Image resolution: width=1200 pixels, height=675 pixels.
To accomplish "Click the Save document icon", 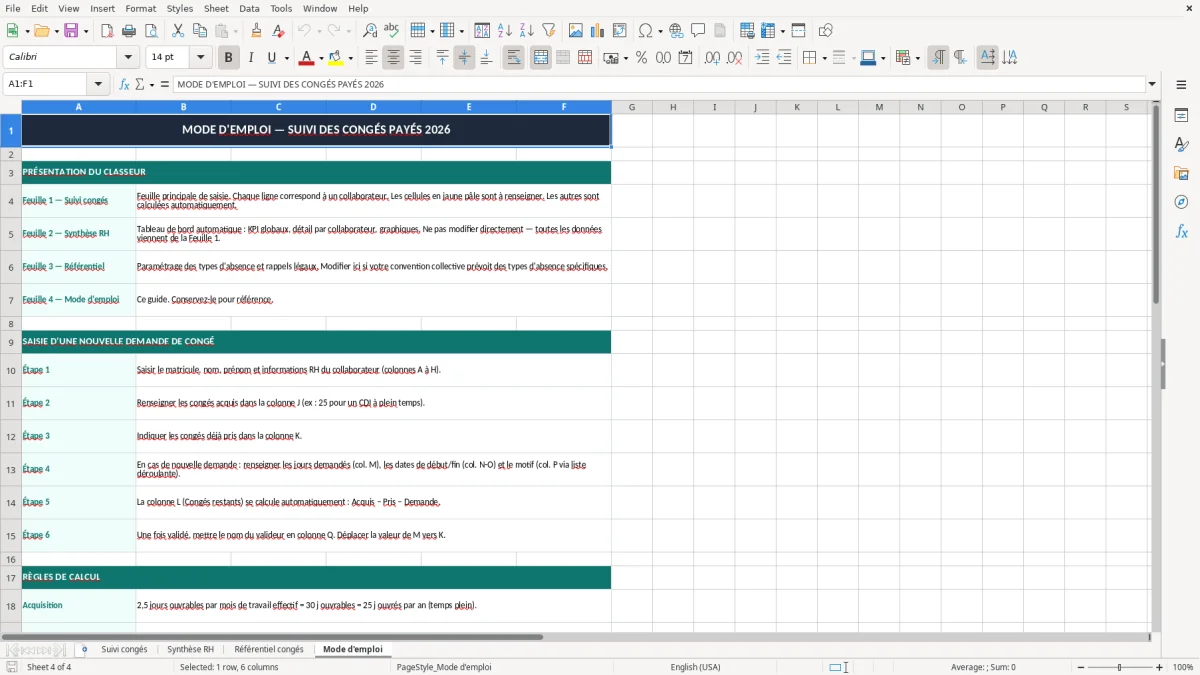I will click(x=71, y=31).
